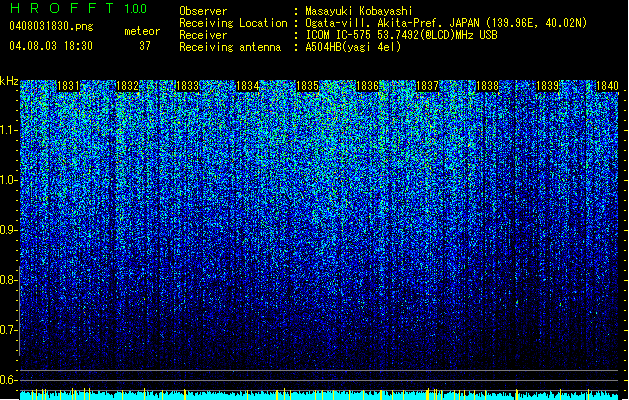The height and width of the screenshot is (400, 629).
Task: Click antenna value A504HB(yagi 4el)
Action: pyautogui.click(x=353, y=47)
